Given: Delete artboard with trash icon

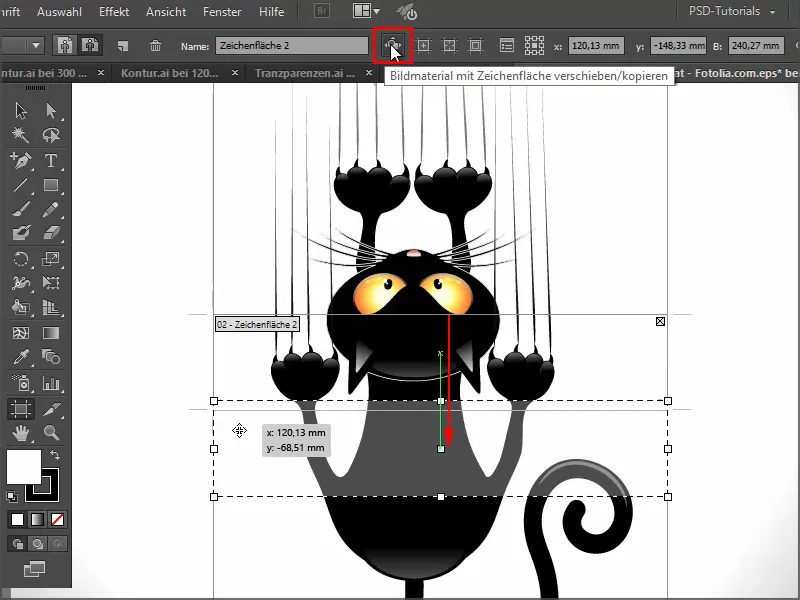Looking at the screenshot, I should pyautogui.click(x=156, y=46).
